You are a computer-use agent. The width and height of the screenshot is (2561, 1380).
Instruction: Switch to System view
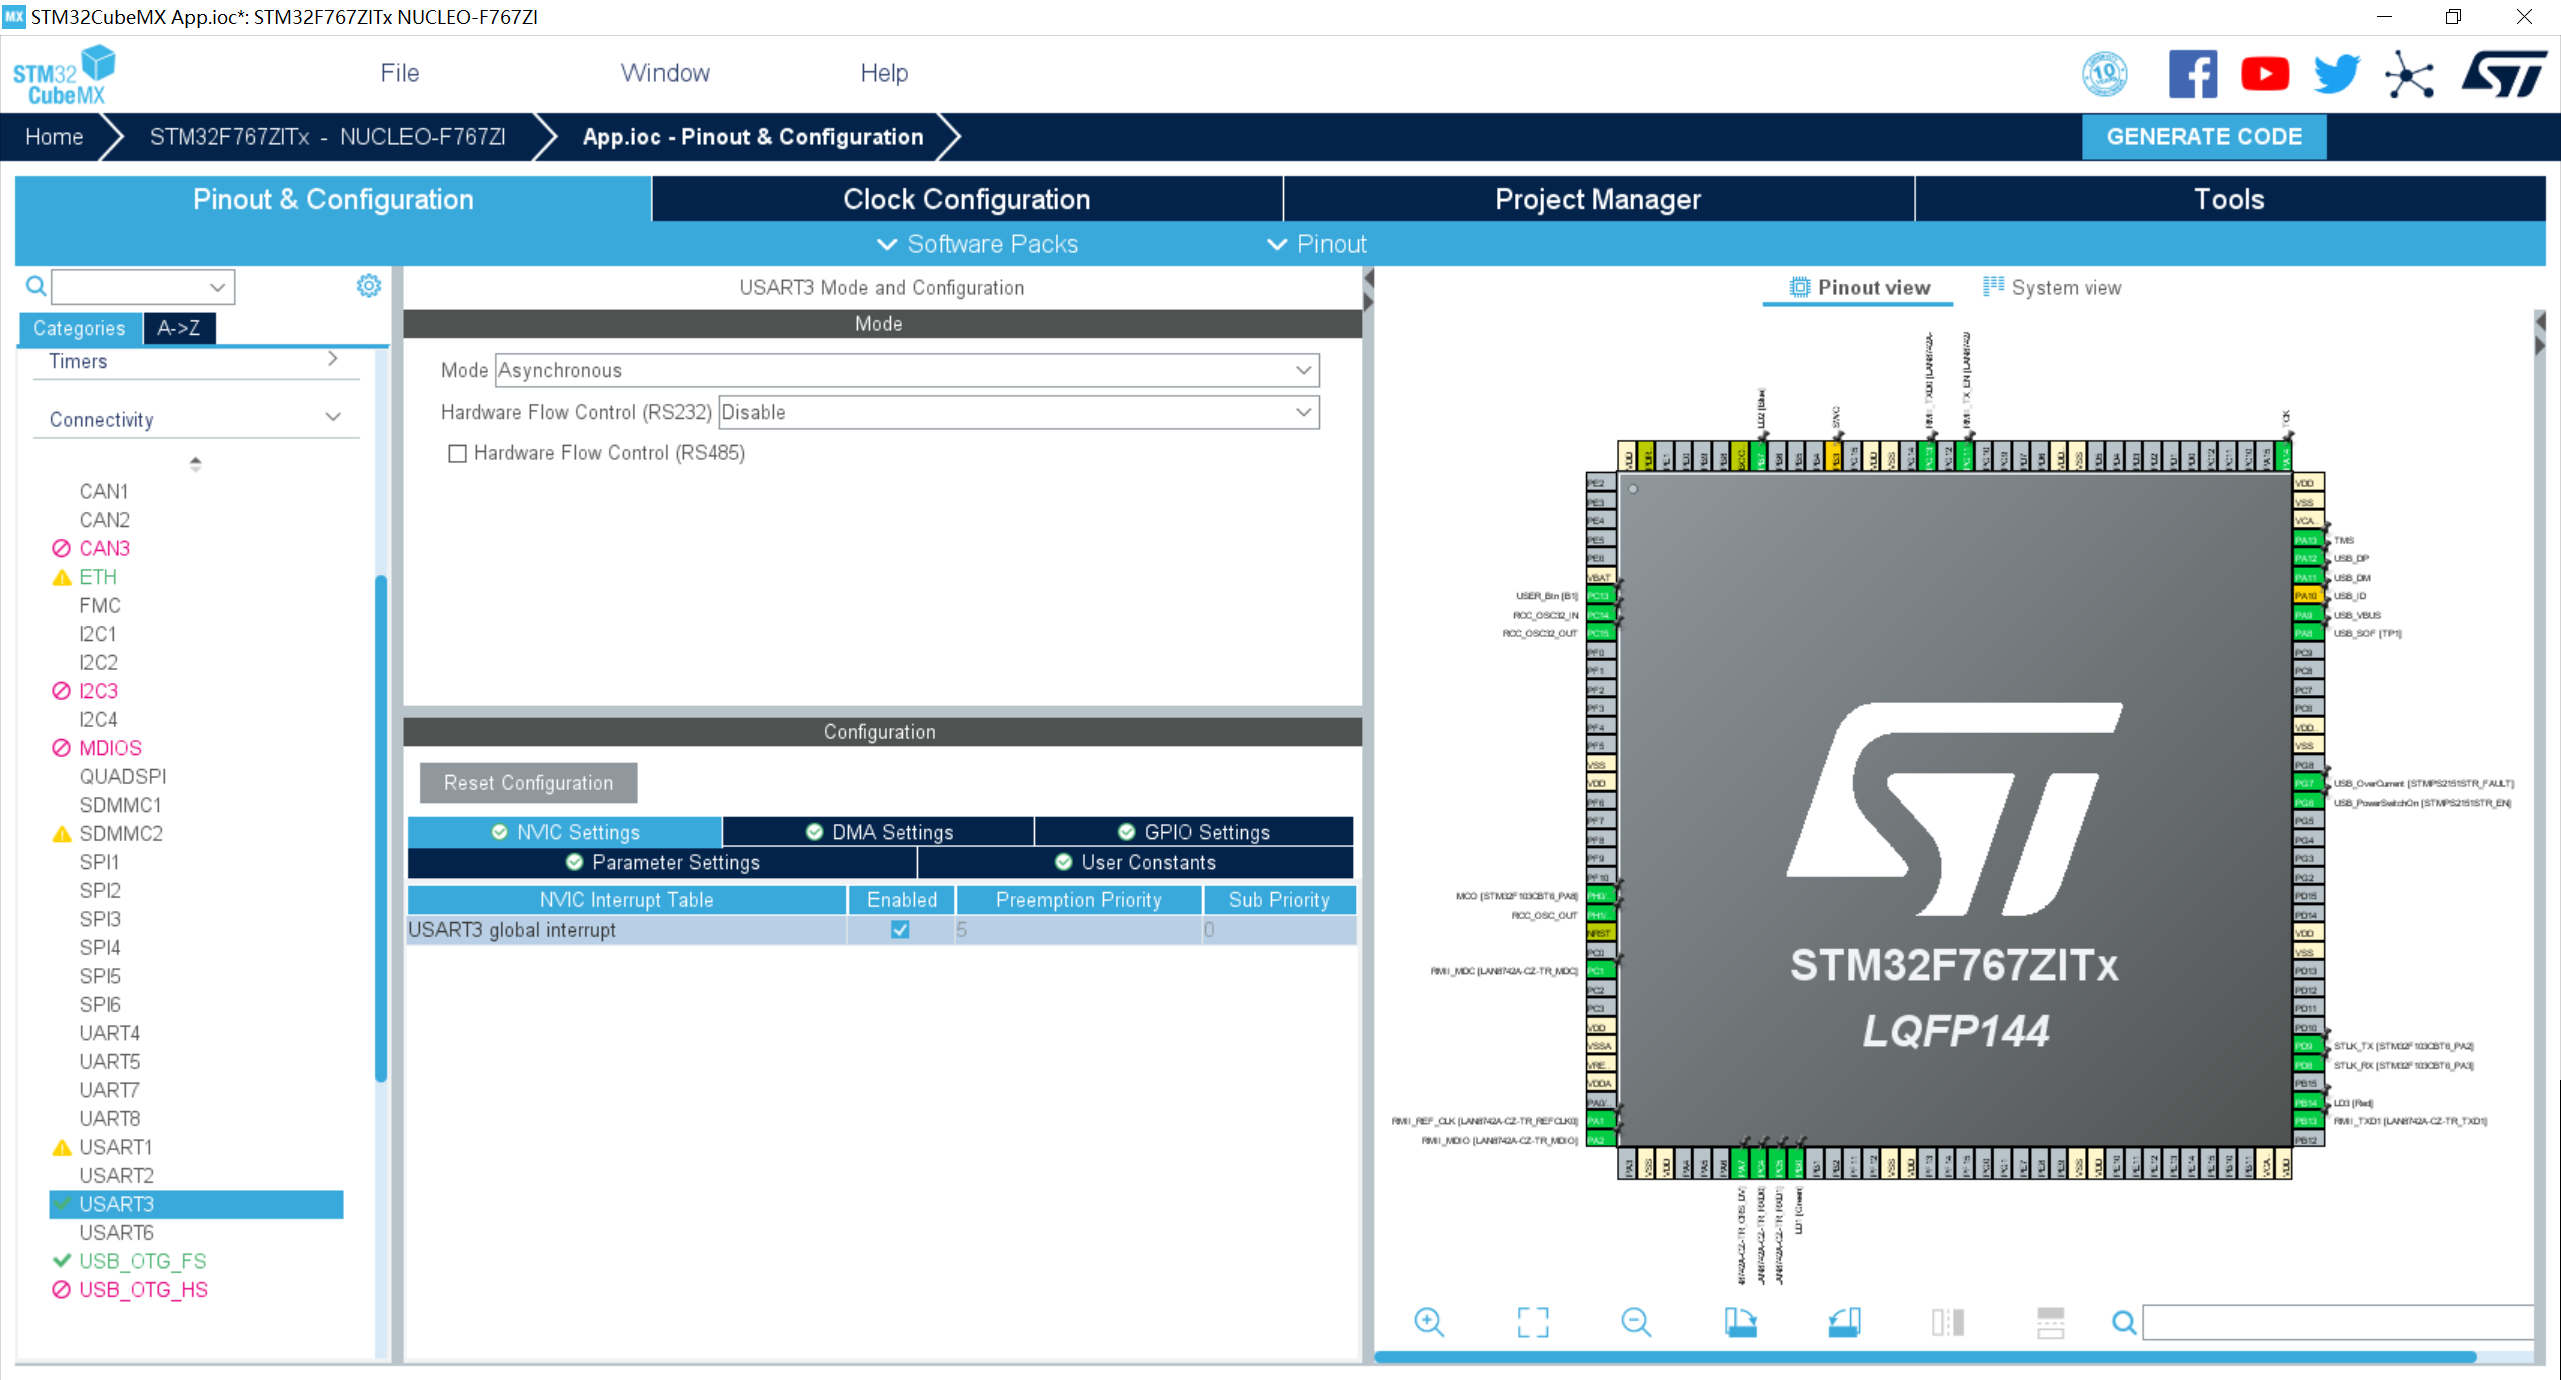(2052, 287)
